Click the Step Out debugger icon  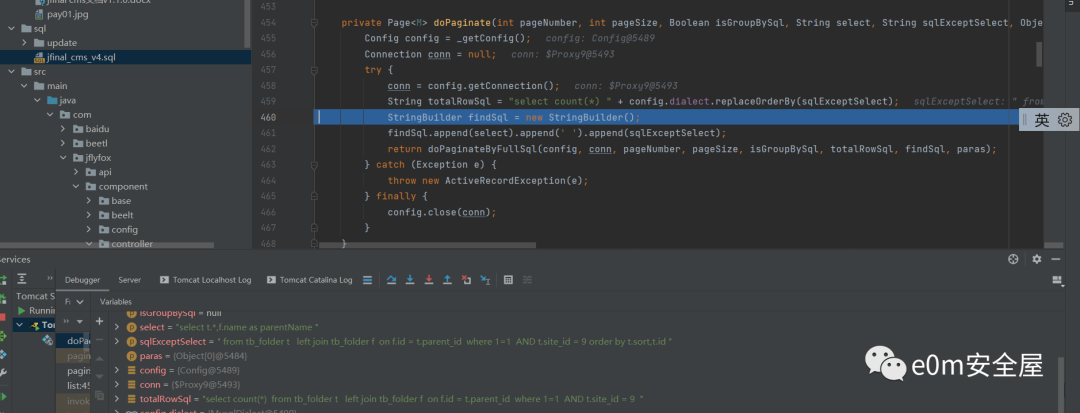[x=447, y=279]
